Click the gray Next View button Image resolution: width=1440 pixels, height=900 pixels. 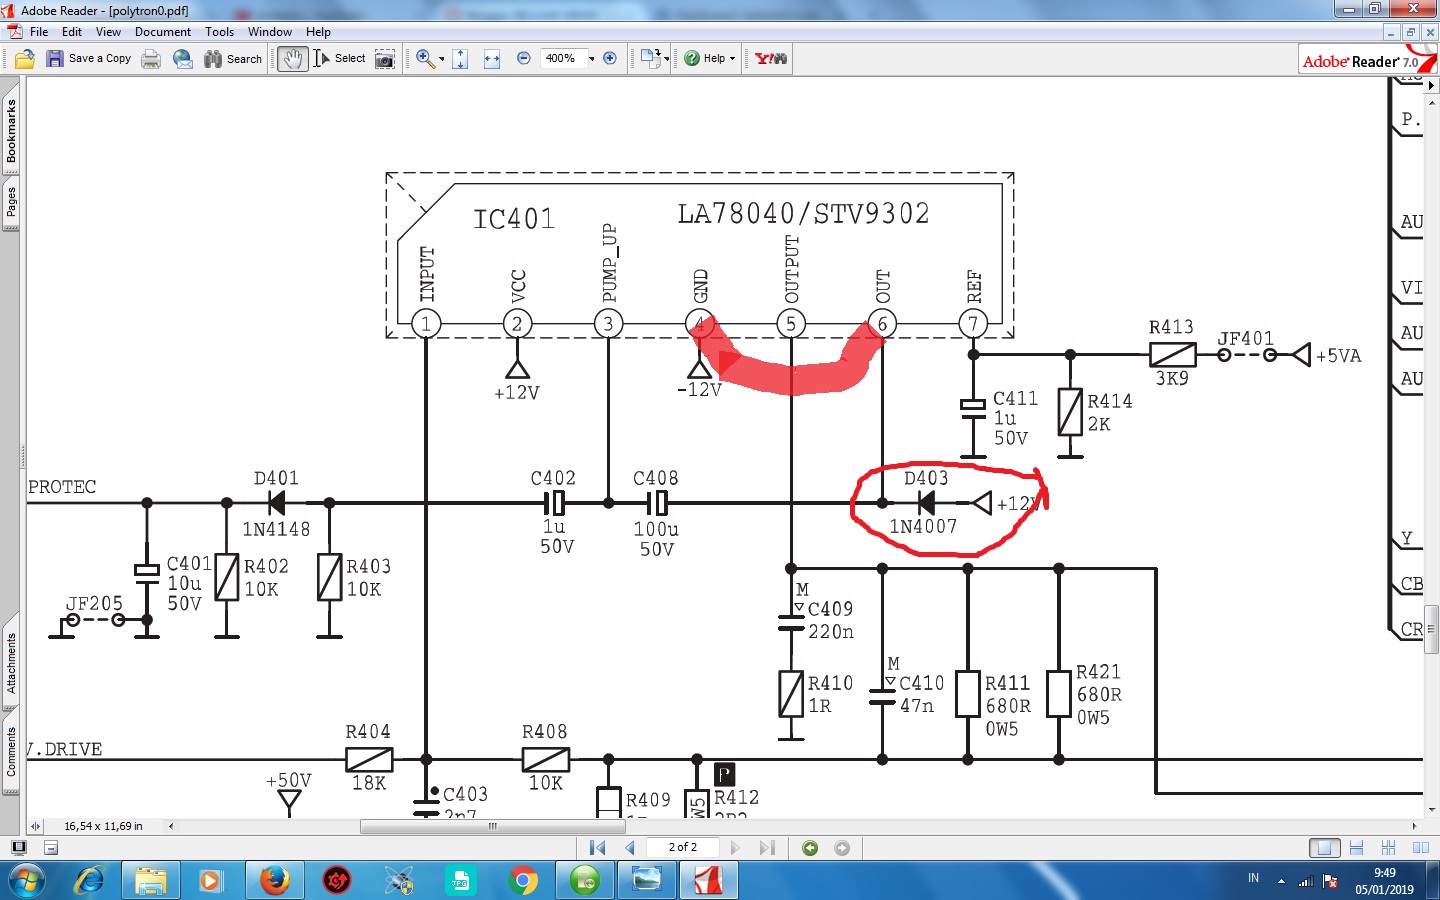[x=842, y=848]
